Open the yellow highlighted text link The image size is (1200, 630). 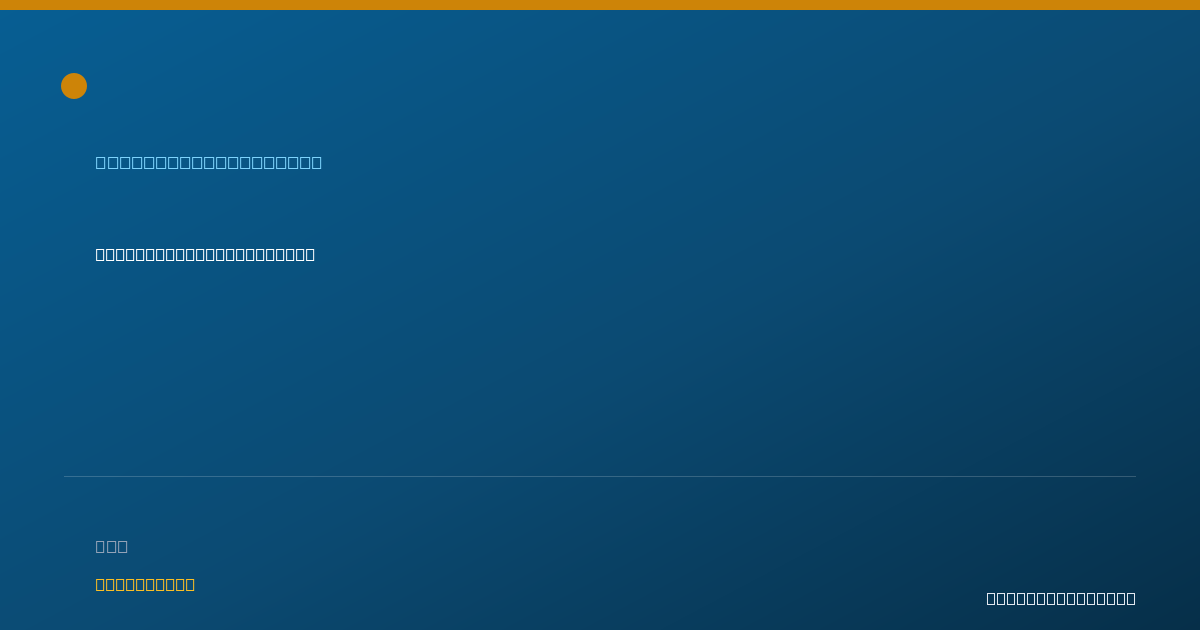click(145, 584)
